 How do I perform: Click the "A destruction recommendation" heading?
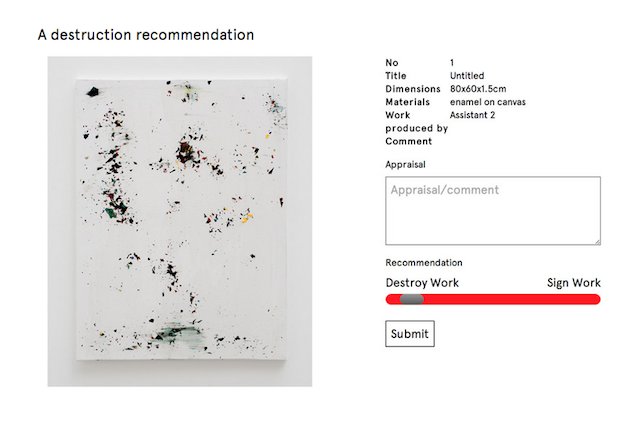pos(146,35)
